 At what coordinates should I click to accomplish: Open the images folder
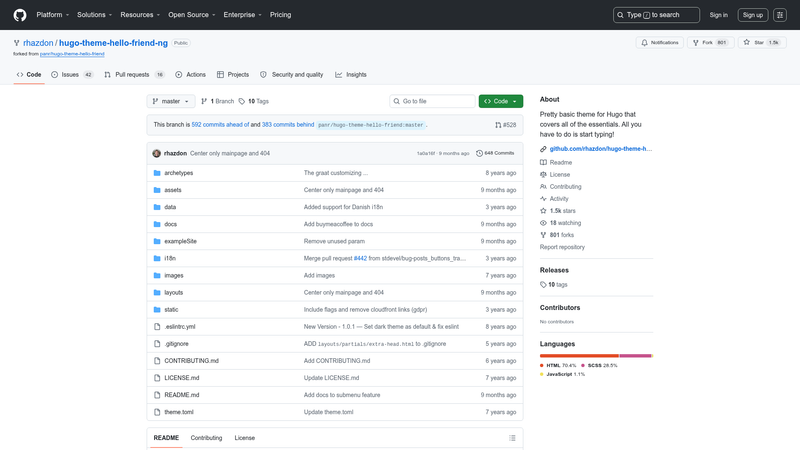pyautogui.click(x=173, y=276)
